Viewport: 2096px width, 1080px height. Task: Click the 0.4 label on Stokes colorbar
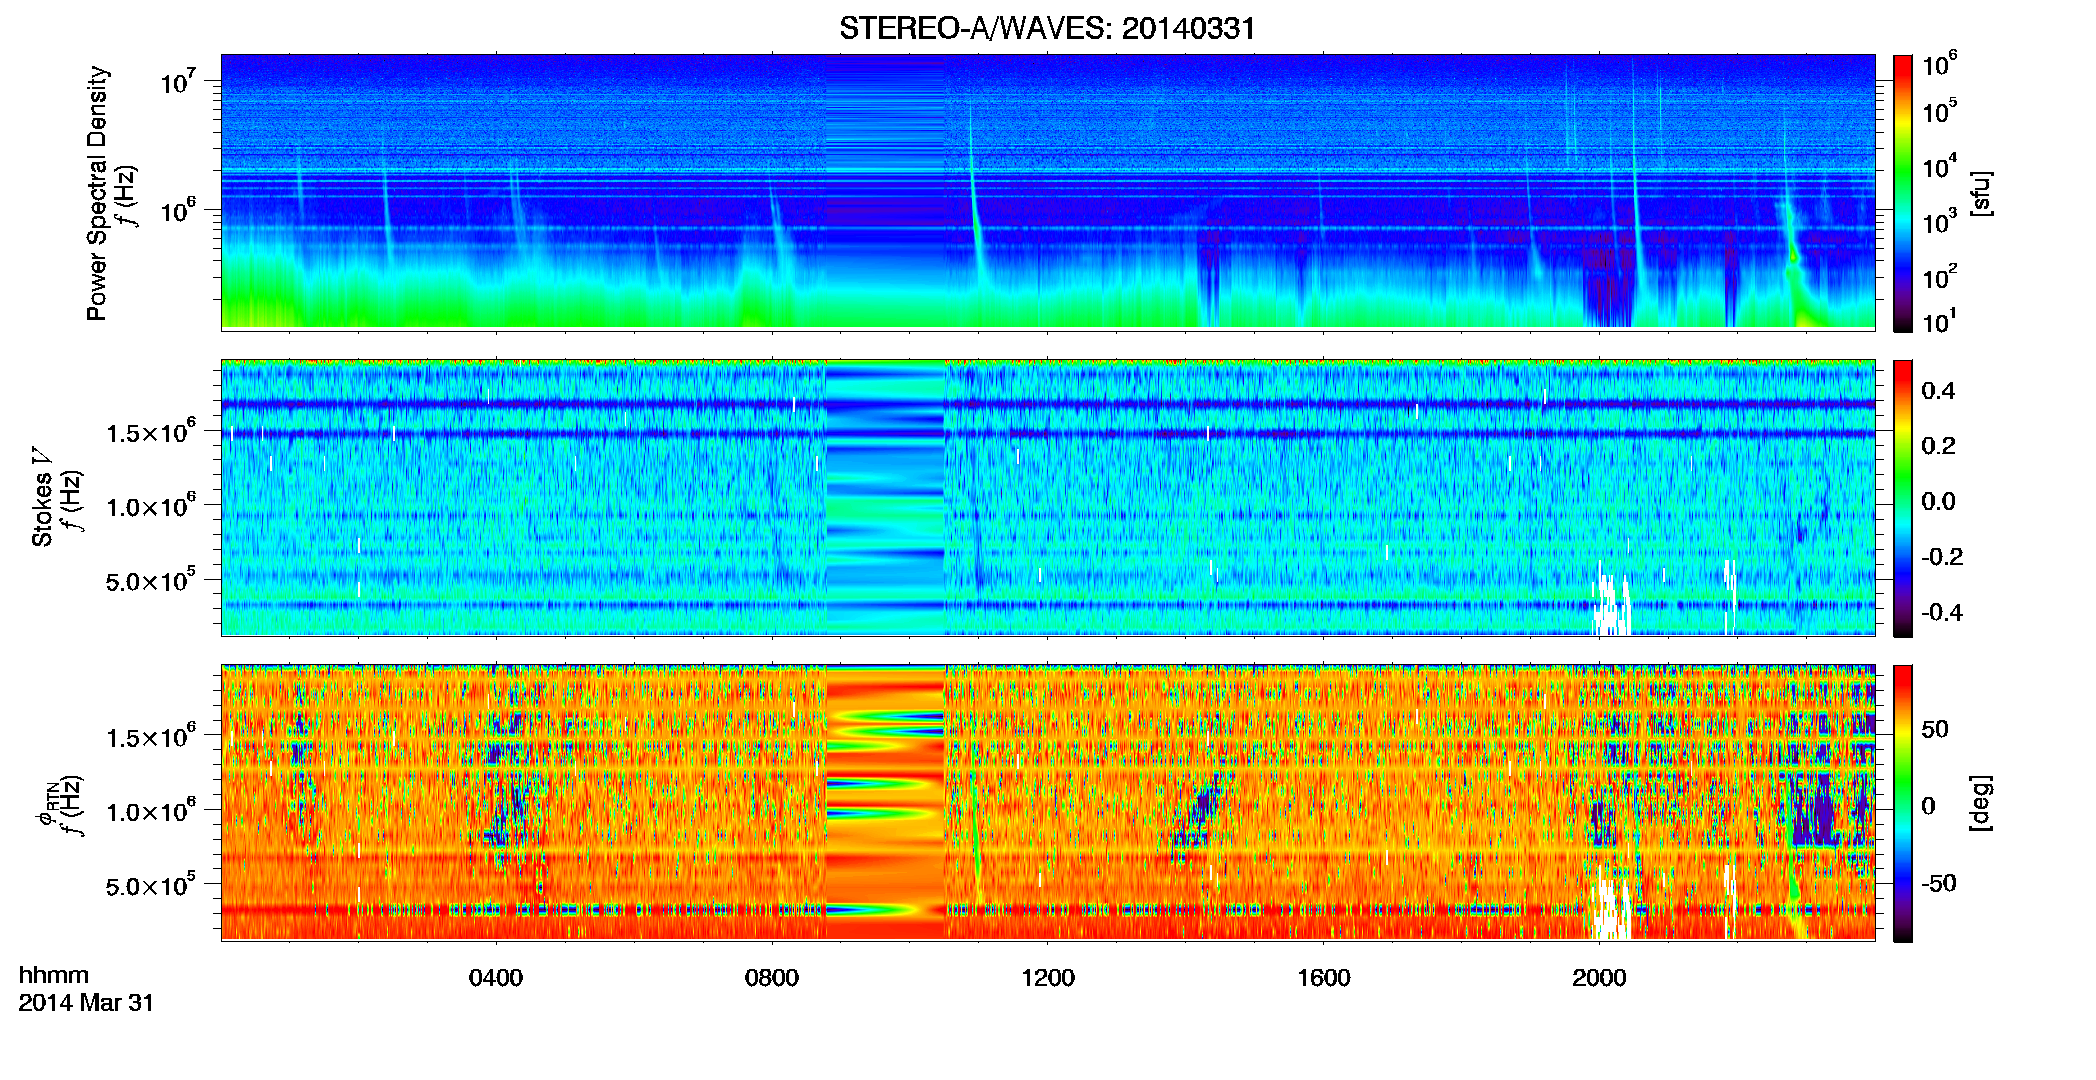click(x=1938, y=391)
